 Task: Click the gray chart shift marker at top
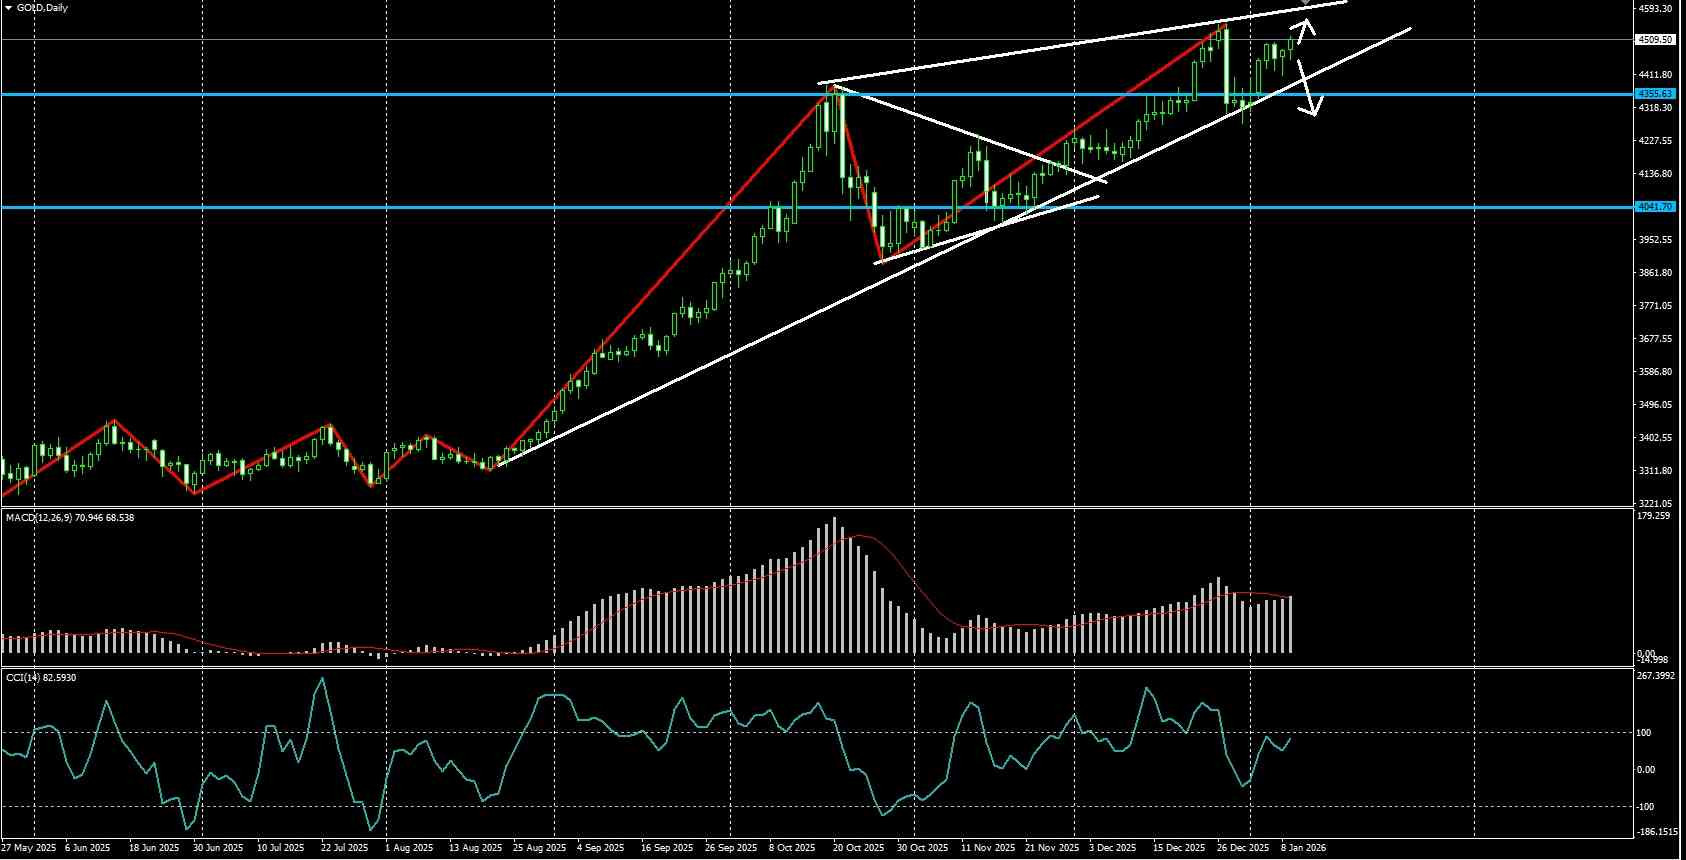[x=1306, y=3]
